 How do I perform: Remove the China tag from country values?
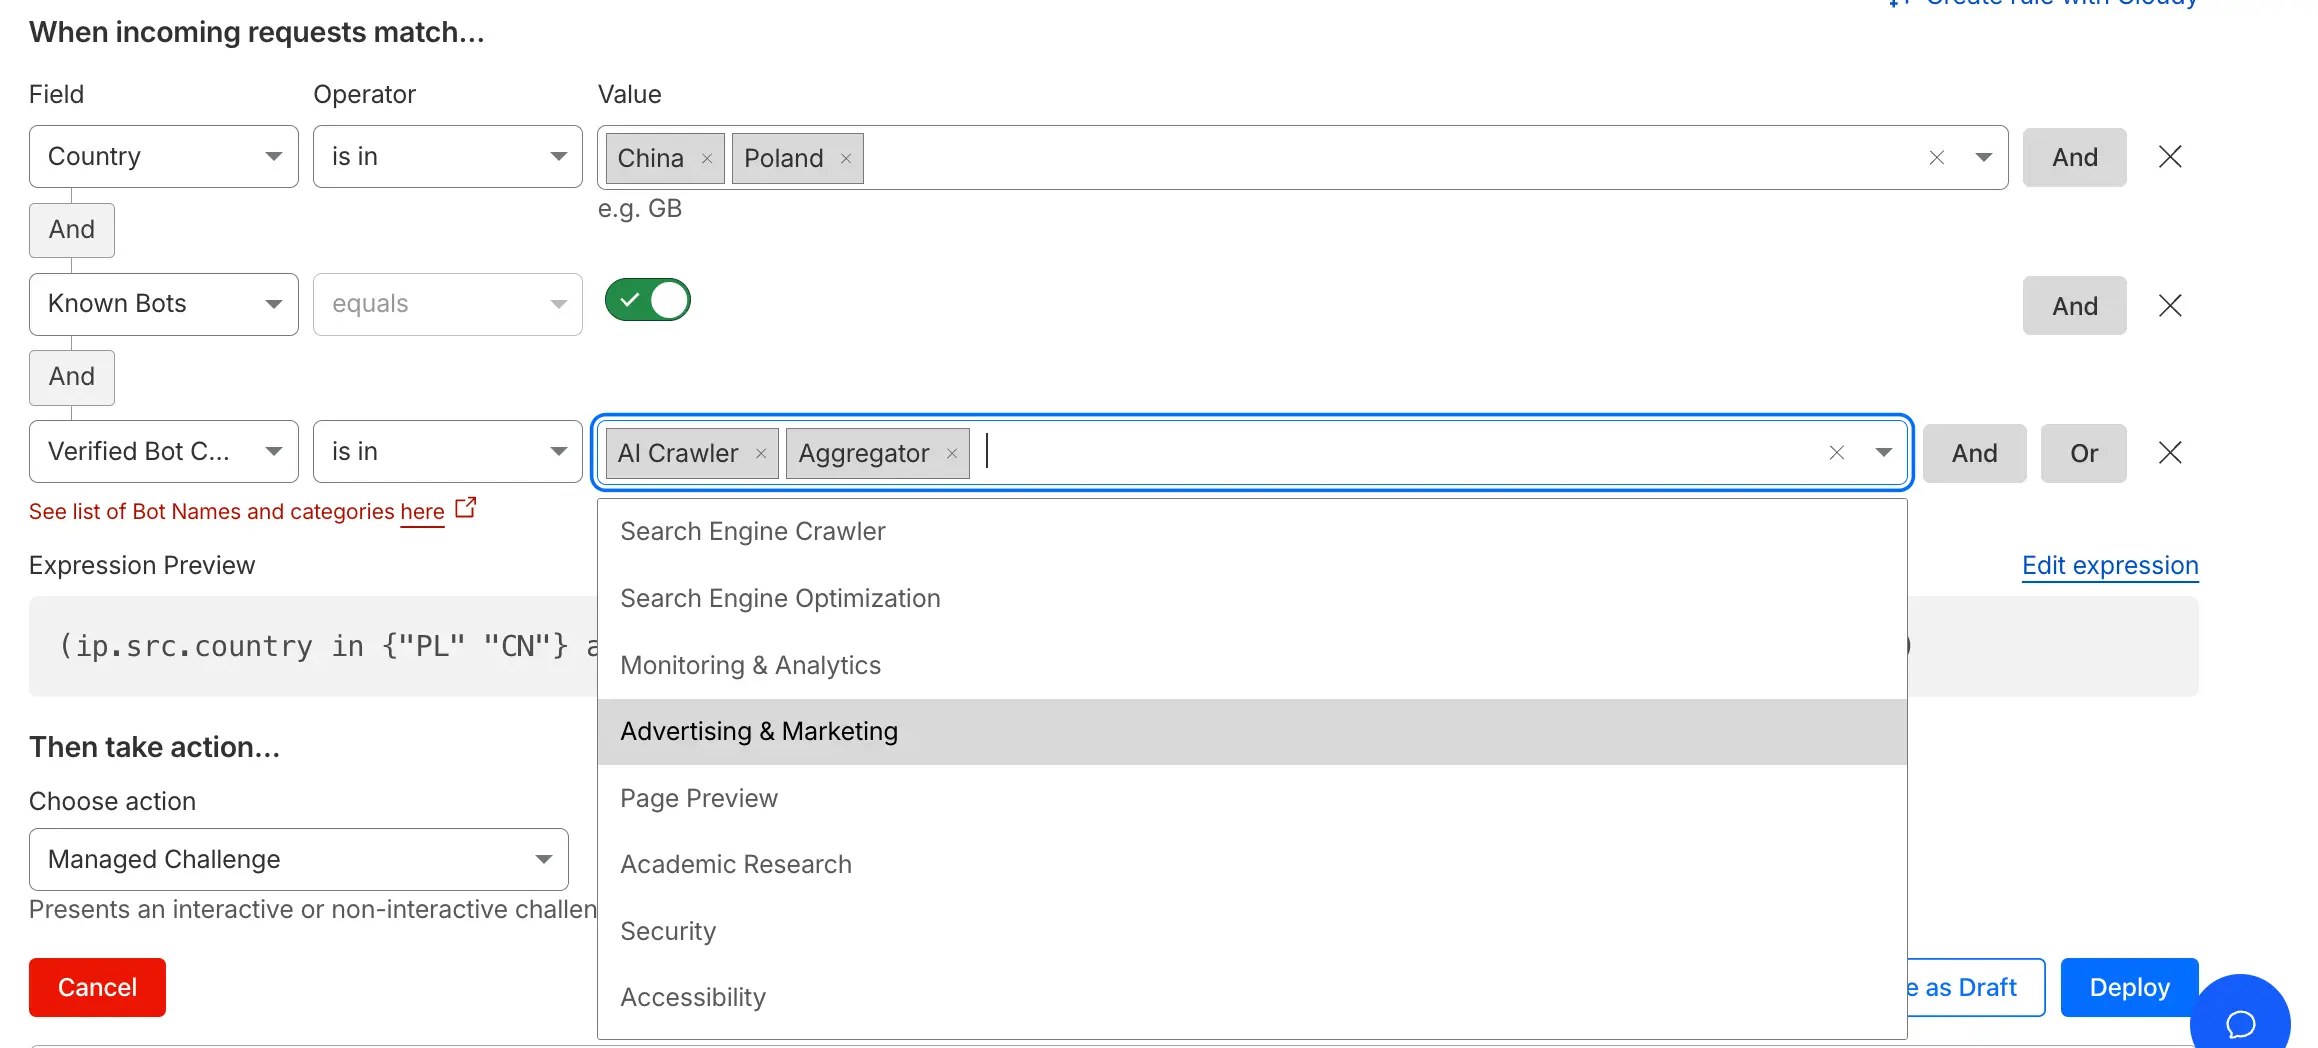(707, 159)
